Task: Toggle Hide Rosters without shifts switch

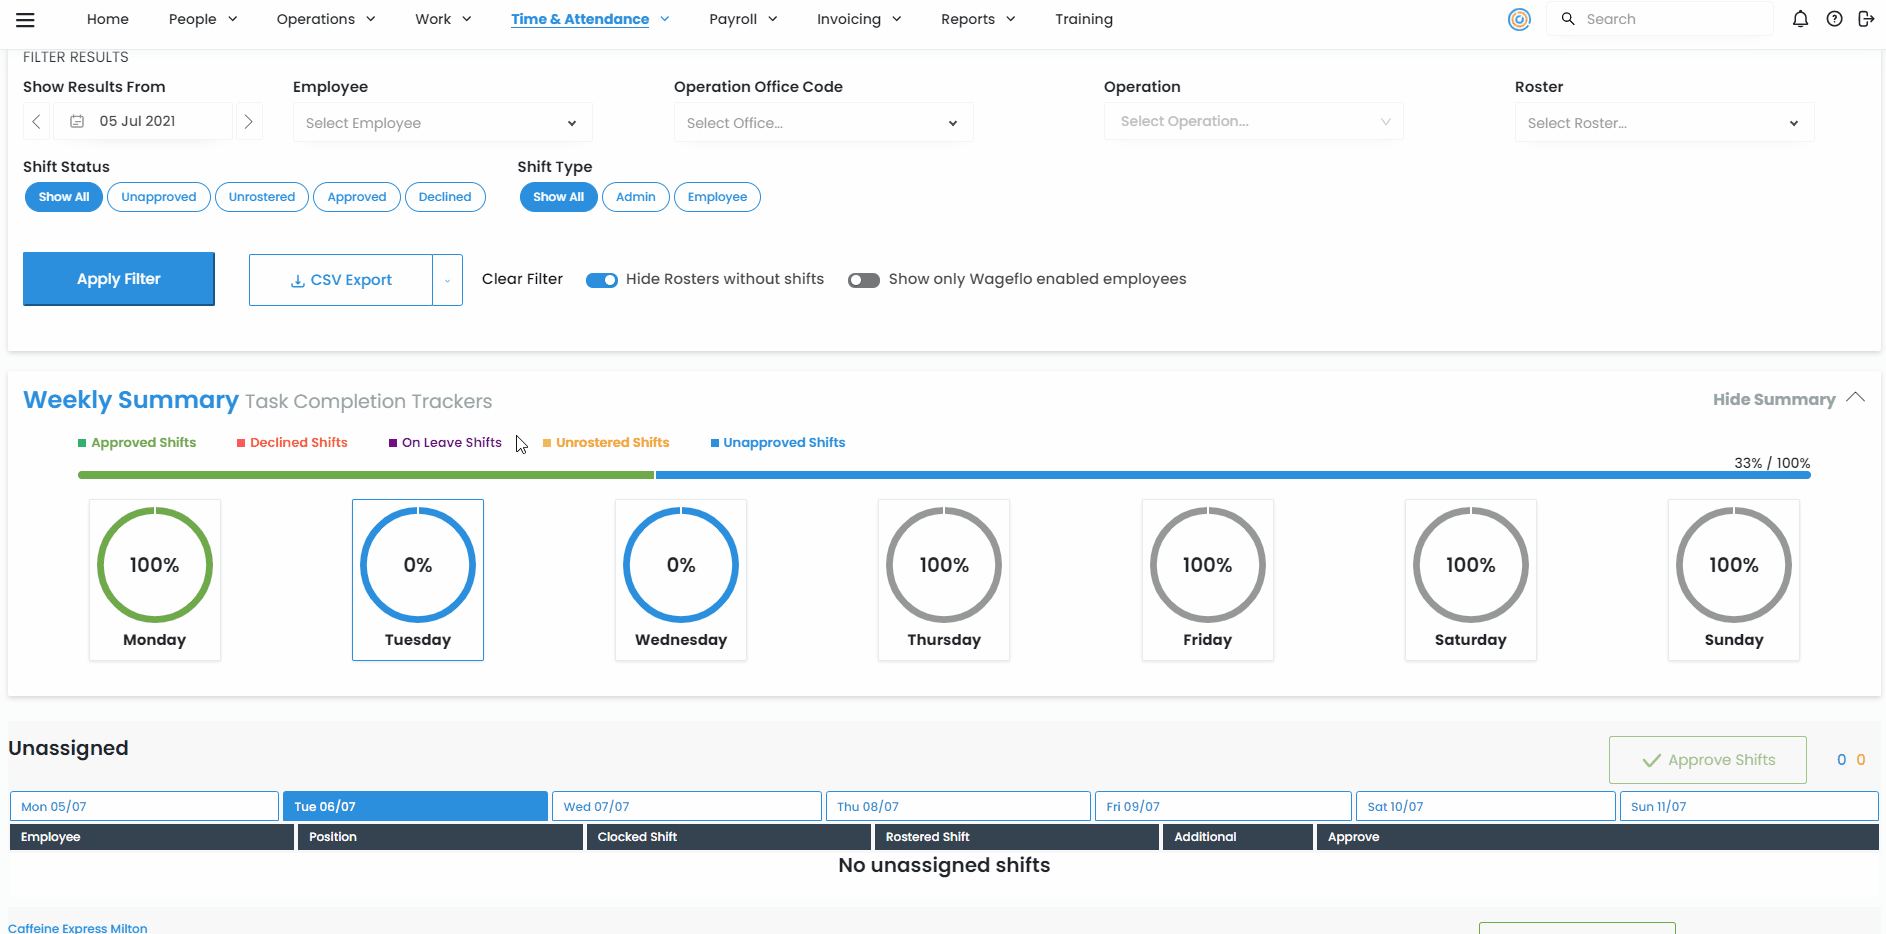Action: 601,280
